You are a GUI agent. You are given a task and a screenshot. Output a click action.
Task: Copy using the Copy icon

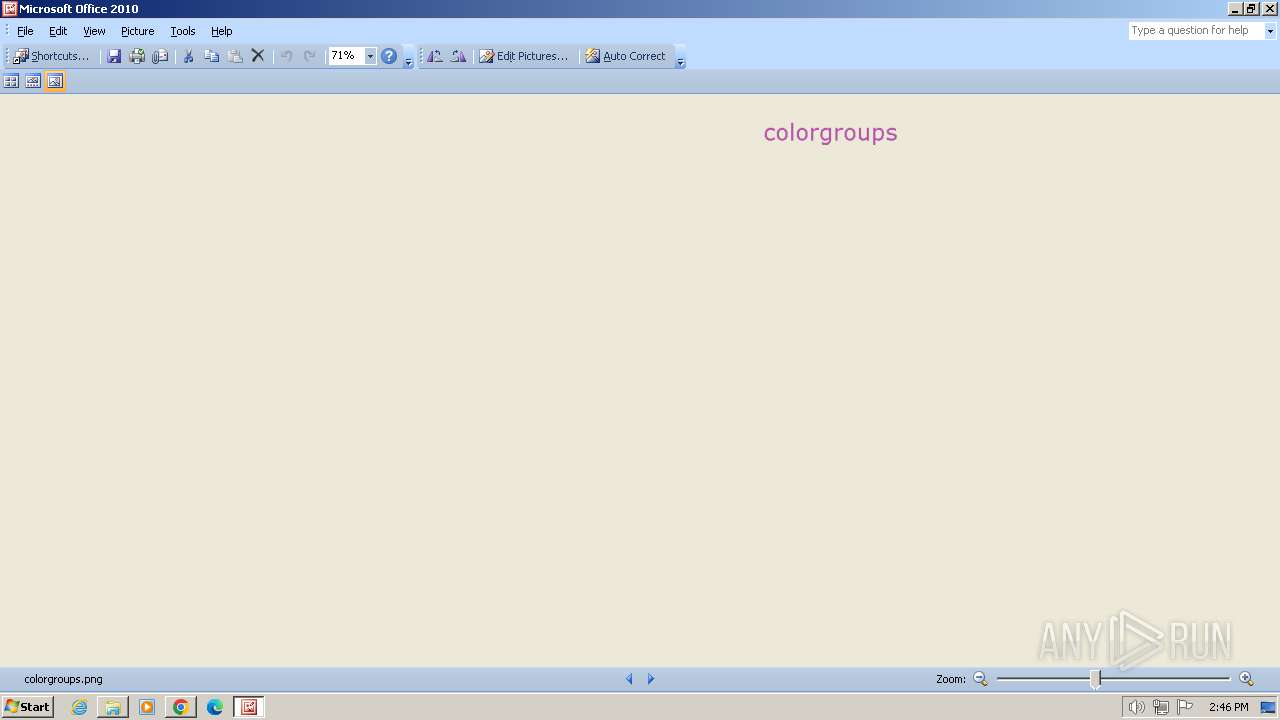click(x=211, y=56)
